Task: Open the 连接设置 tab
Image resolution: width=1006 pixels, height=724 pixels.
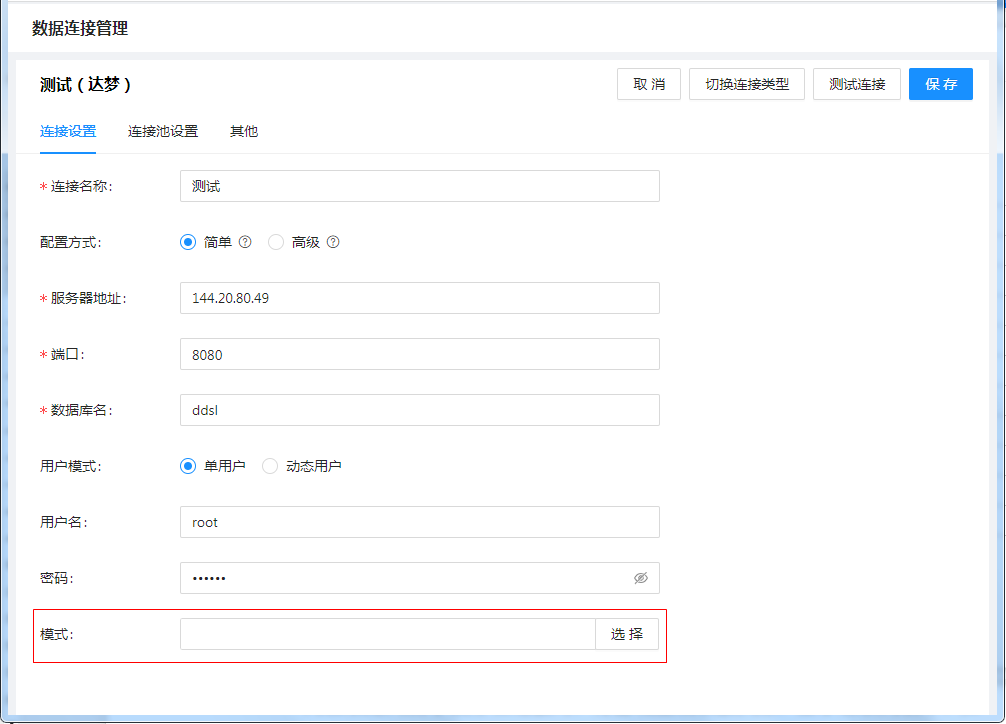Action: tap(68, 131)
